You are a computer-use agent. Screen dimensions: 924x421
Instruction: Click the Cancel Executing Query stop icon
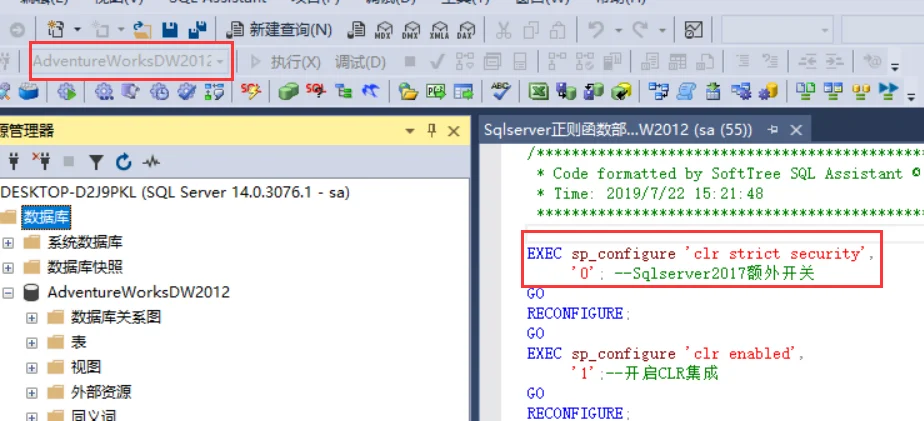tap(410, 61)
